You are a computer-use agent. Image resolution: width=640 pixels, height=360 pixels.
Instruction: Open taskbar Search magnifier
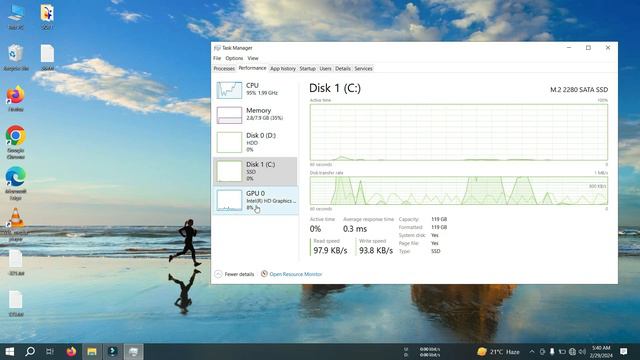click(x=30, y=351)
